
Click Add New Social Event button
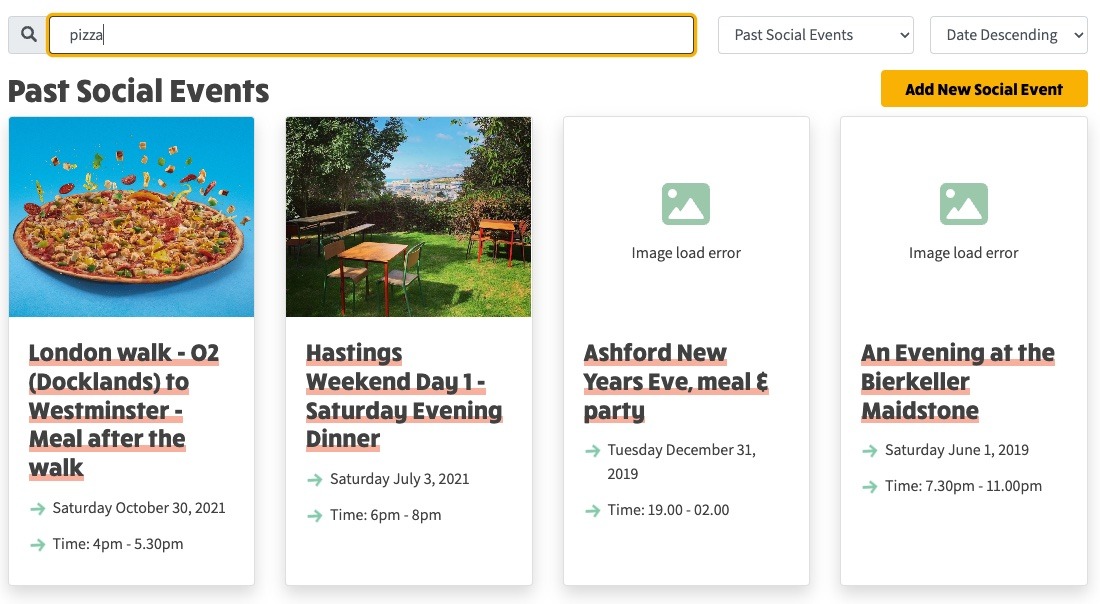coord(984,89)
